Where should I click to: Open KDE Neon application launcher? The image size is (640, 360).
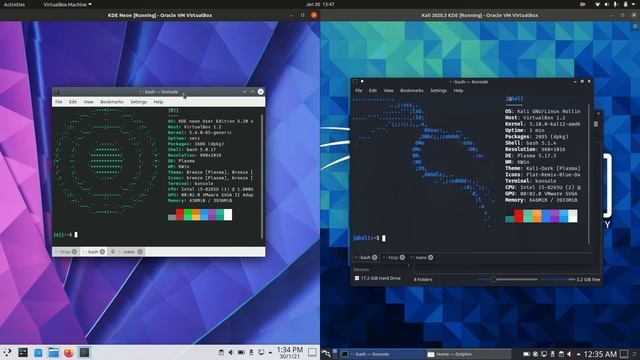point(7,352)
